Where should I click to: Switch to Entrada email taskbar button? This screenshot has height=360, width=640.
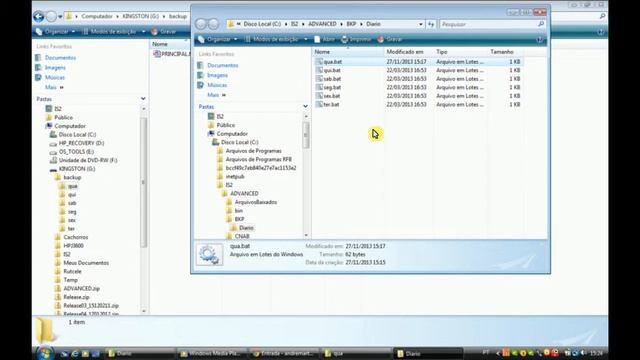point(284,353)
